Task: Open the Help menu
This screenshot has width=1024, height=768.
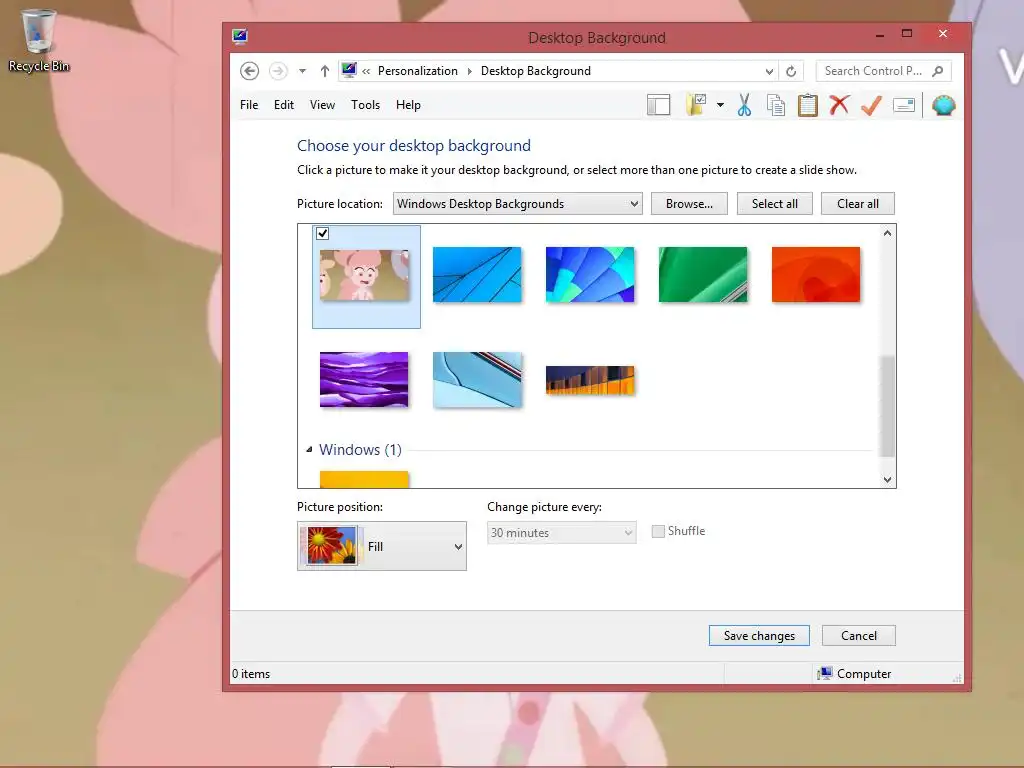Action: click(x=408, y=104)
